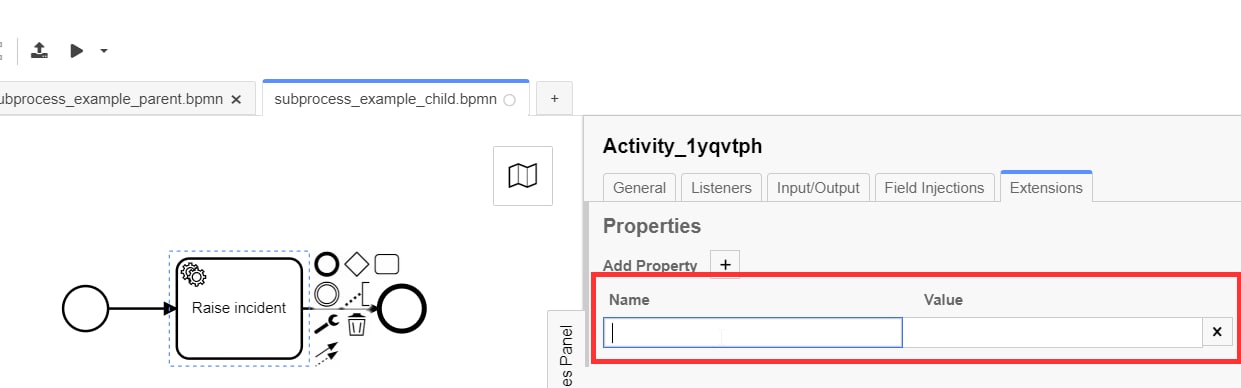This screenshot has width=1241, height=388.
Task: Append an end event from context pad
Action: 327,264
